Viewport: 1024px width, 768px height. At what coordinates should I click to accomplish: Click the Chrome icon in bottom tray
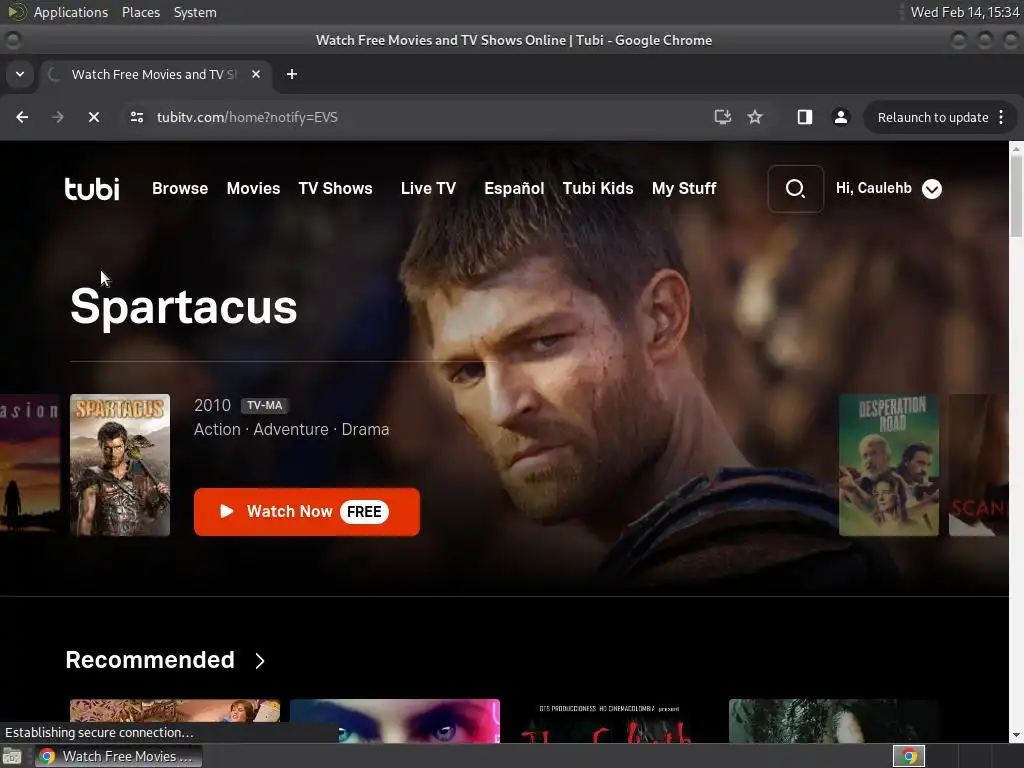(x=908, y=756)
